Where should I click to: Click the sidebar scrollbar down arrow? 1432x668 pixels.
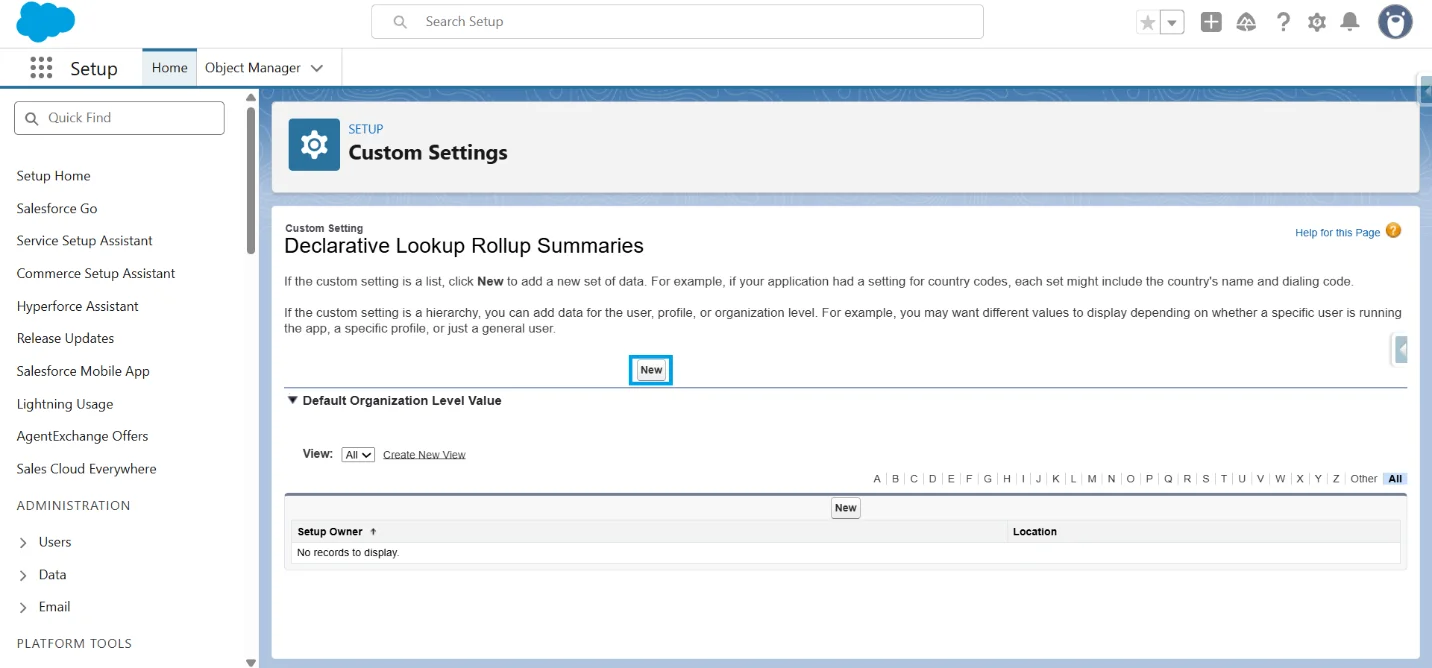[251, 661]
